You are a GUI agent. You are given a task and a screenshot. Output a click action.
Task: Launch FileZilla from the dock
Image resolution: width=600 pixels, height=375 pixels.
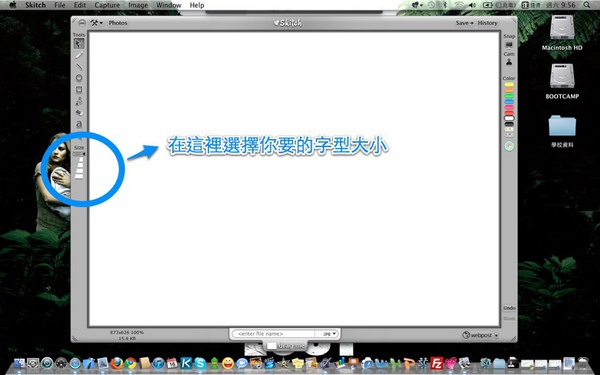click(x=437, y=363)
